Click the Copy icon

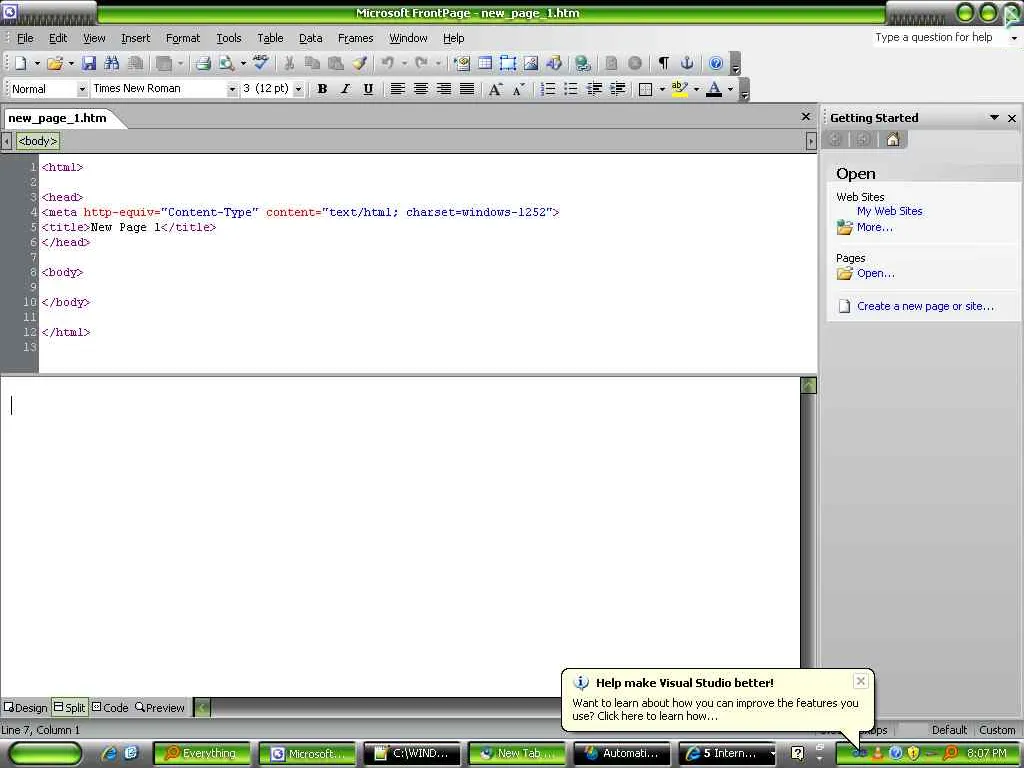pos(312,63)
